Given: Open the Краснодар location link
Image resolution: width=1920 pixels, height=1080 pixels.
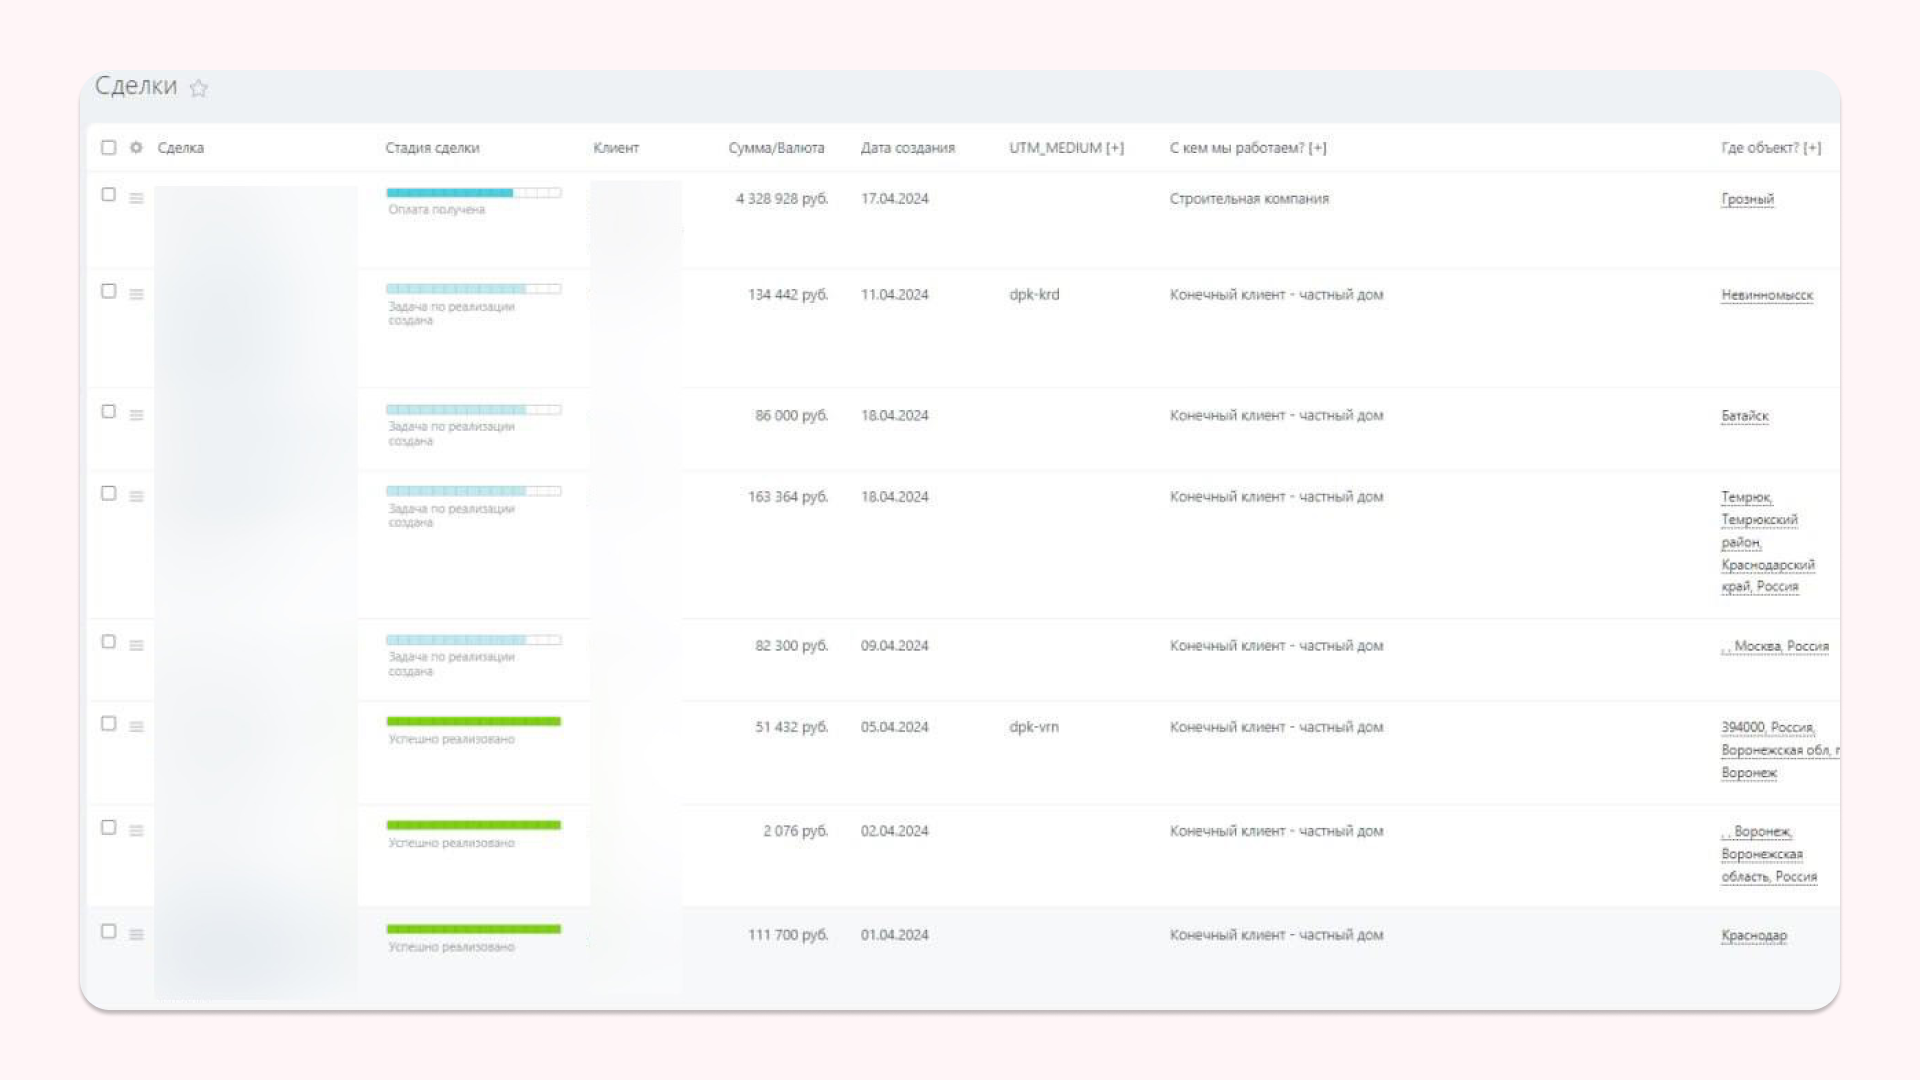Looking at the screenshot, I should point(1753,935).
